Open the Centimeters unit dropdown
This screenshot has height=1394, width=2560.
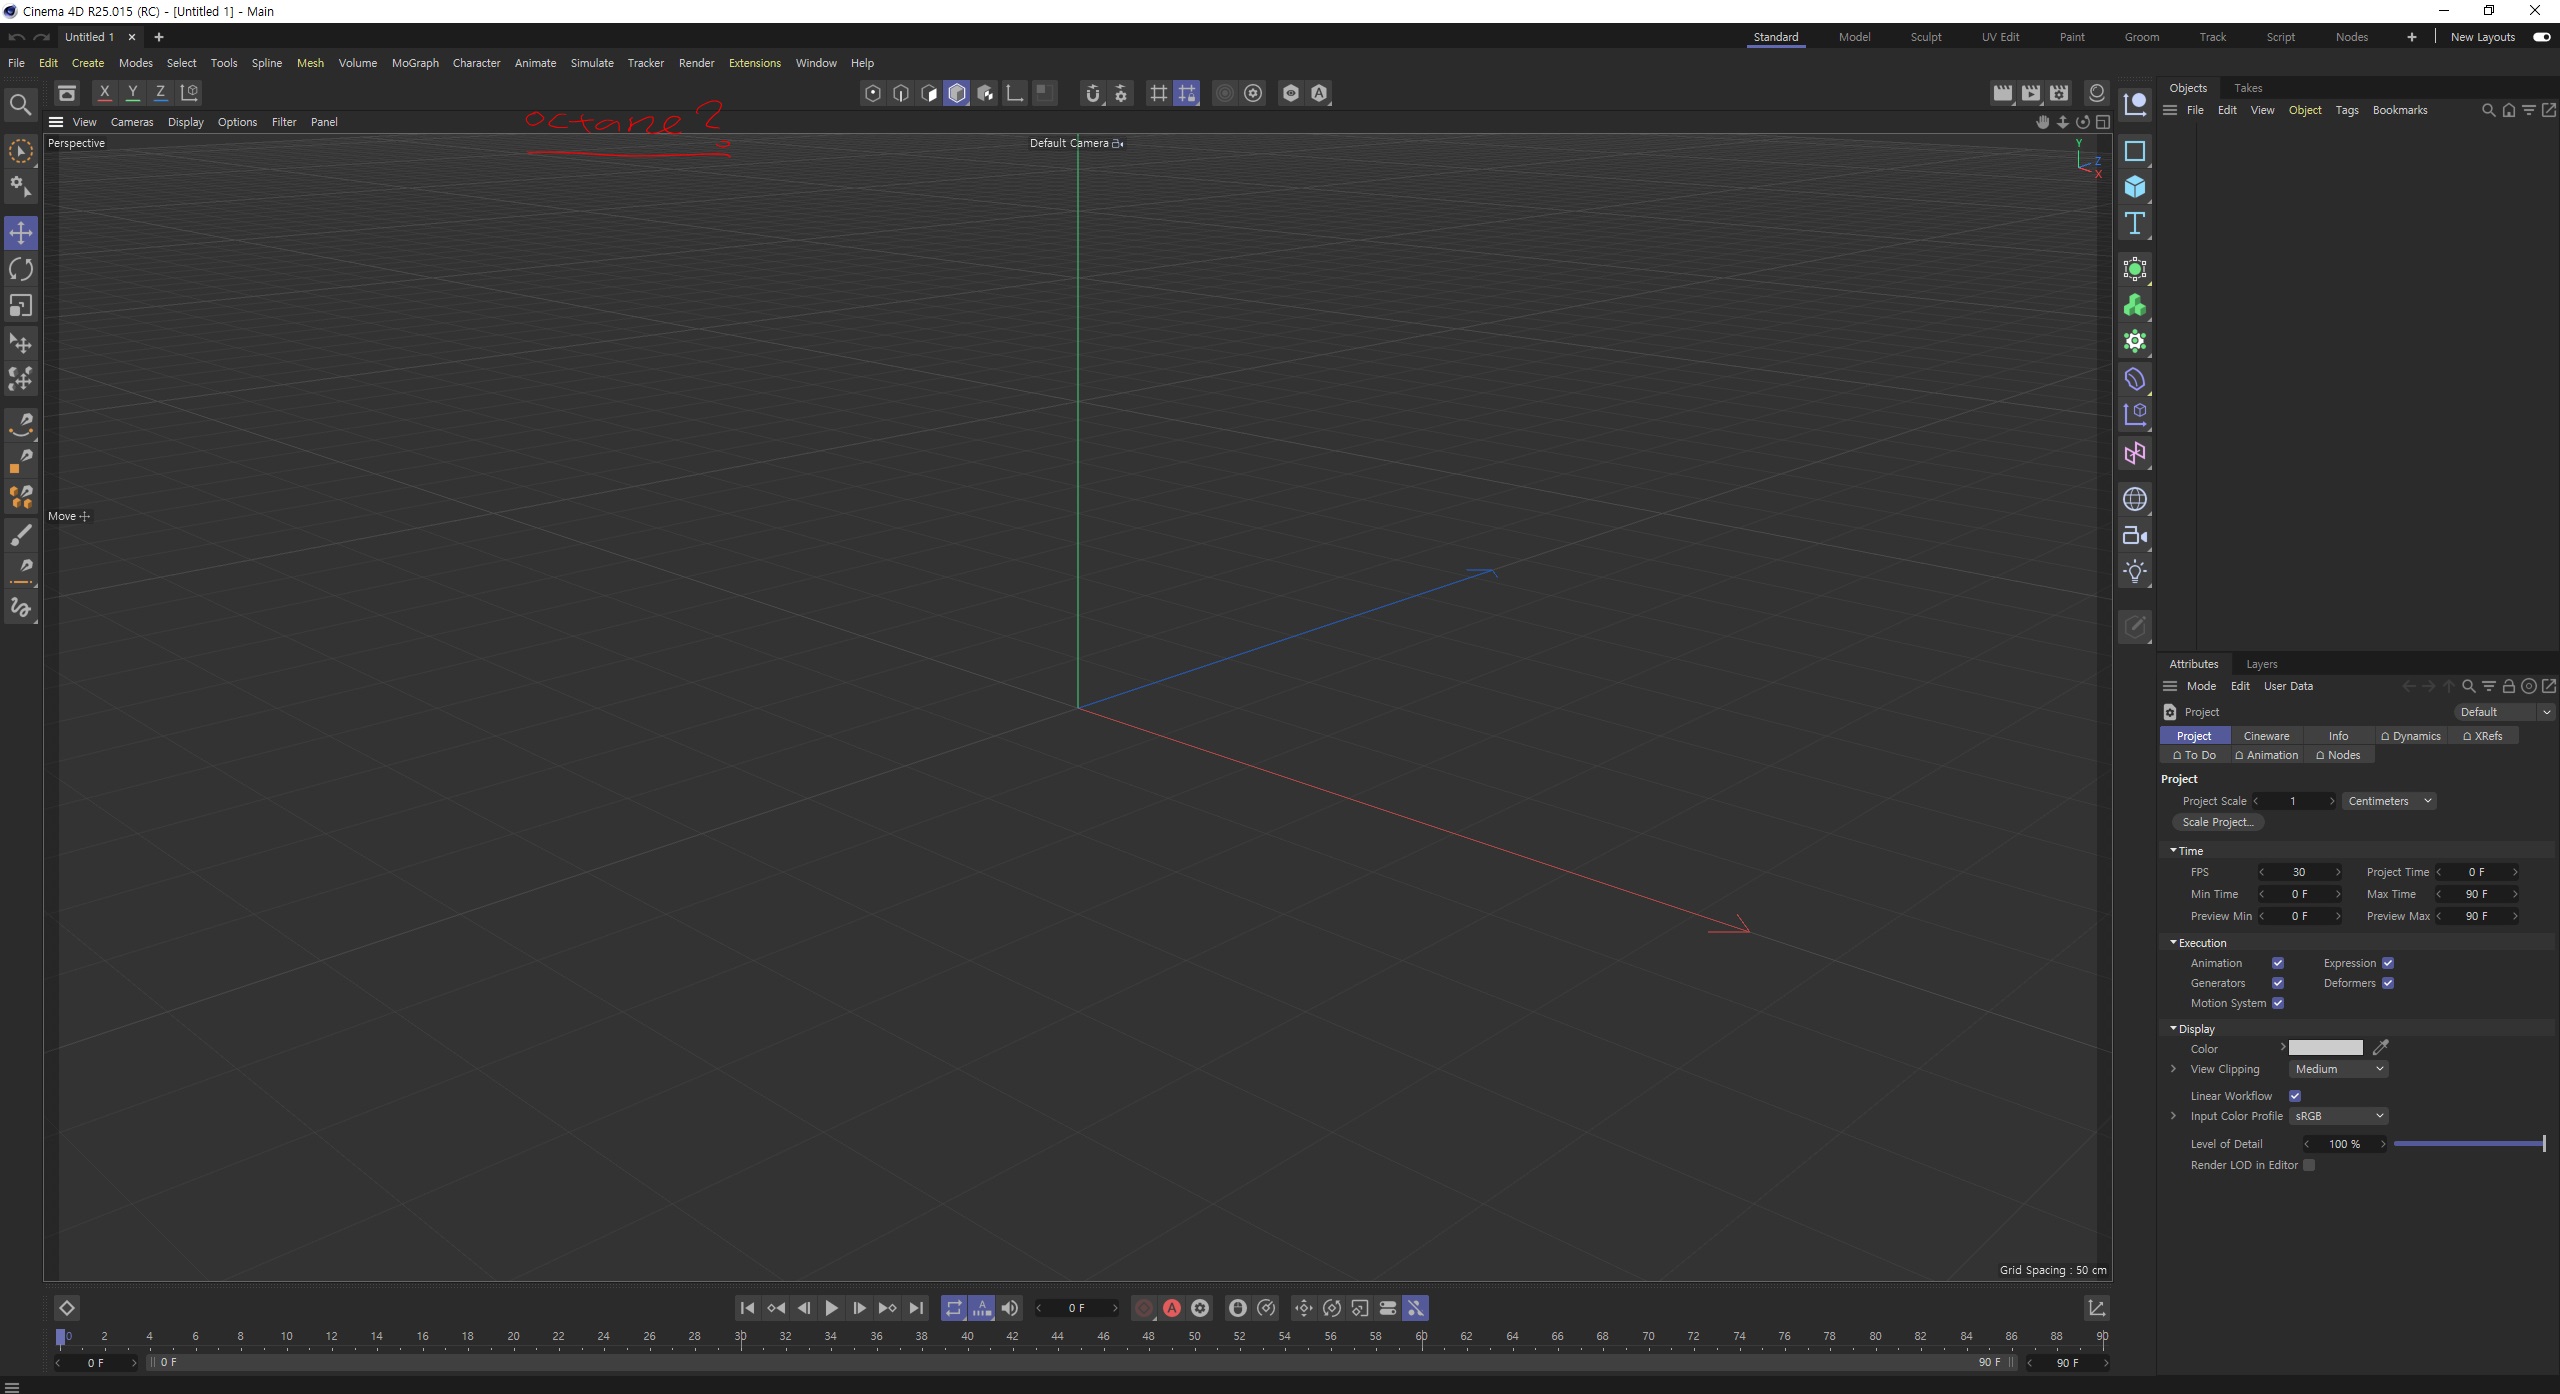(x=2389, y=801)
